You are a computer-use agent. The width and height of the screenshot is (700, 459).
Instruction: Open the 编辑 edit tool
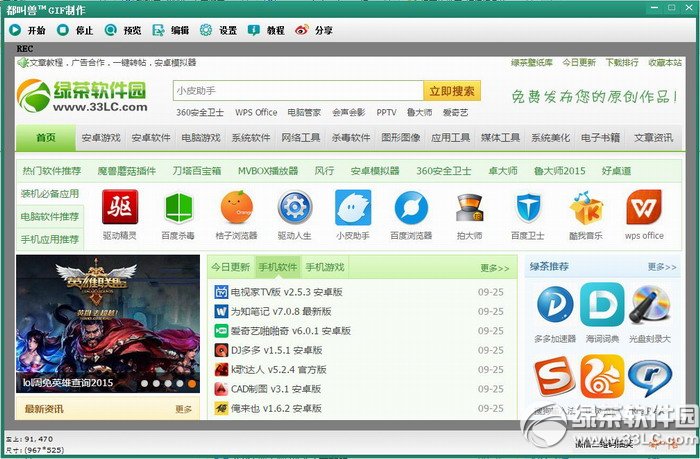171,30
